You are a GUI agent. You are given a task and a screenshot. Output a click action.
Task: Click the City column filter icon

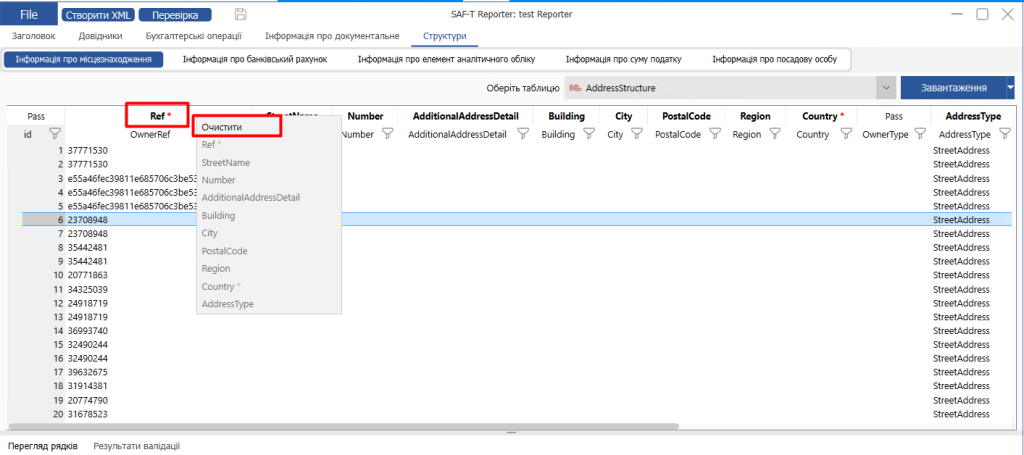tap(637, 134)
